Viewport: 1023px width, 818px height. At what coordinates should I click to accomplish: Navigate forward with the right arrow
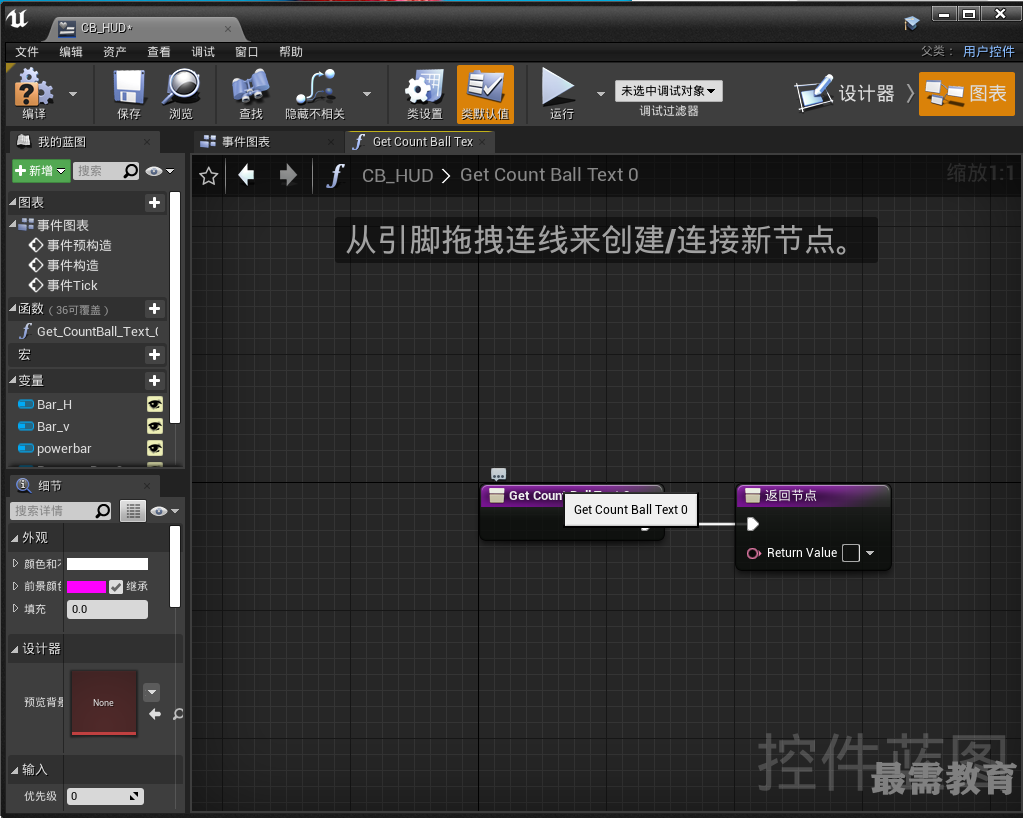pyautogui.click(x=288, y=175)
